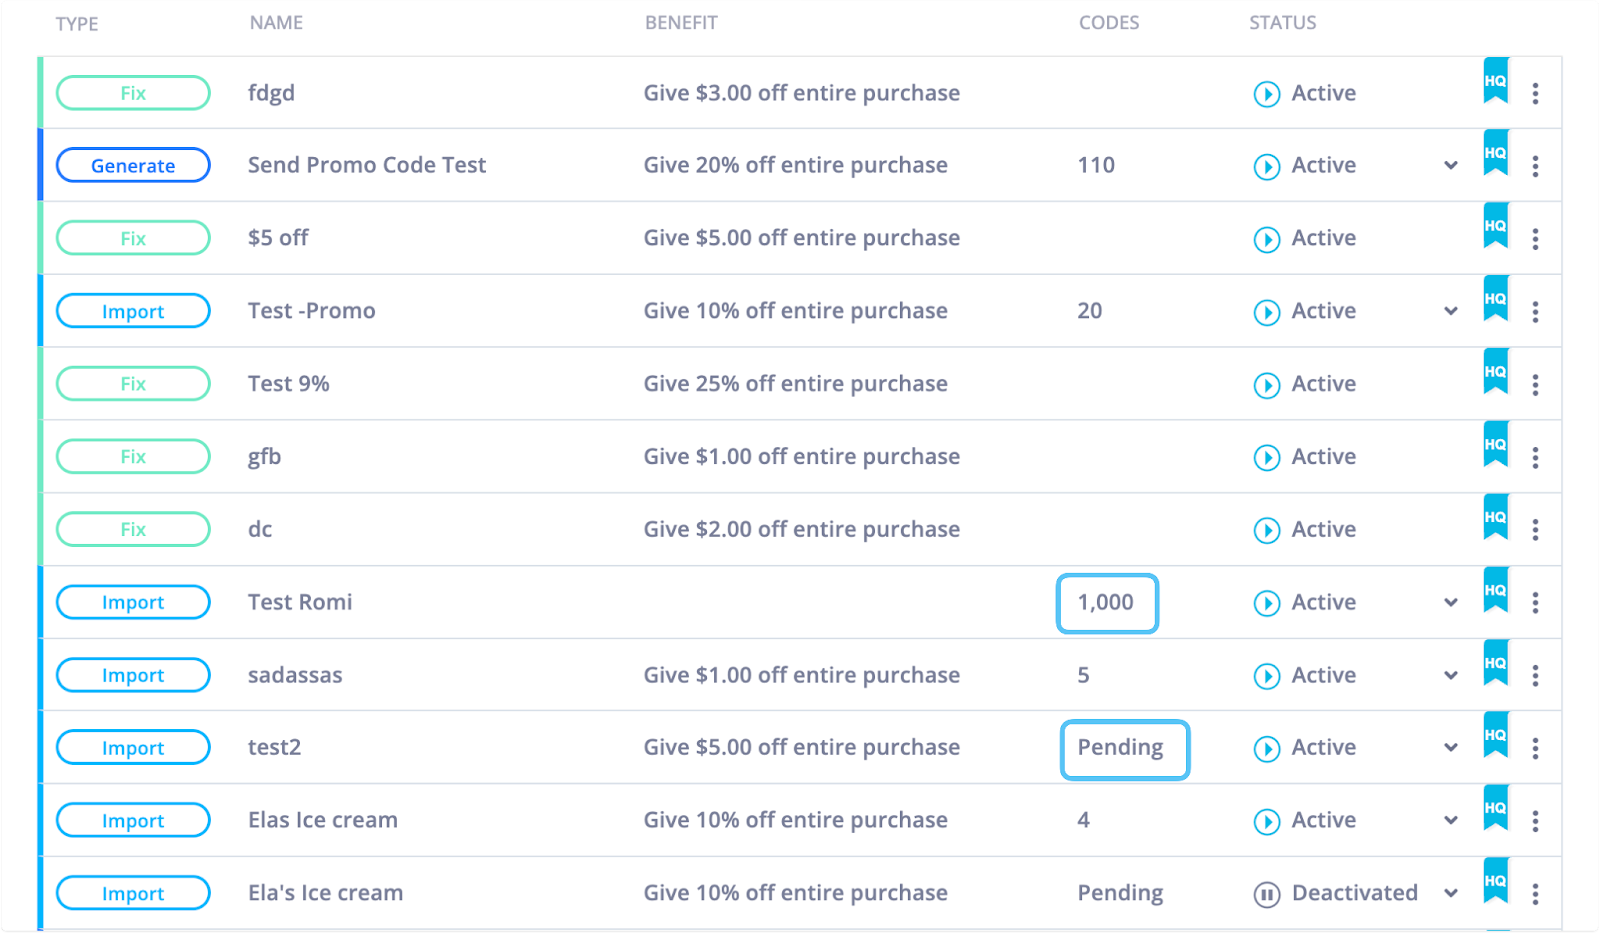Sort by the NAME column header

pos(276,23)
